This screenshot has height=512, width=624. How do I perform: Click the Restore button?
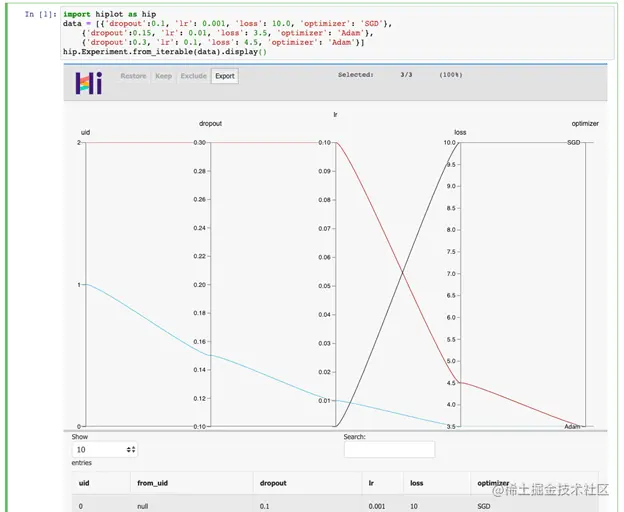coord(133,76)
